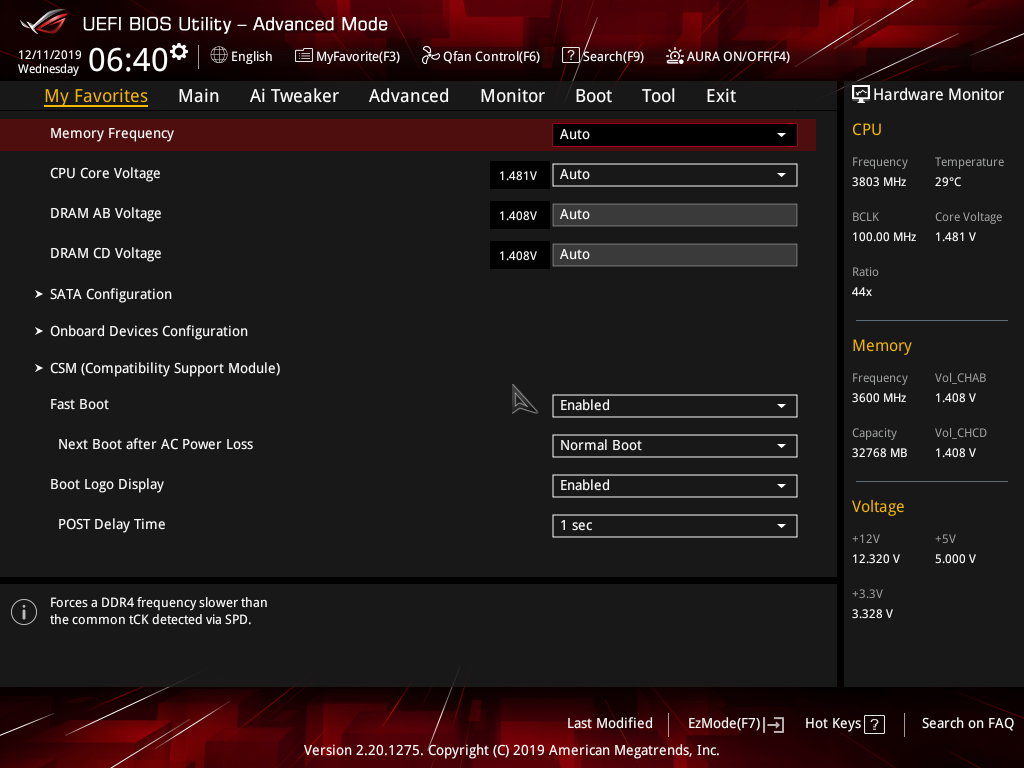Open the Hot Keys help dialog
Viewport: 1024px width, 768px height.
click(843, 723)
